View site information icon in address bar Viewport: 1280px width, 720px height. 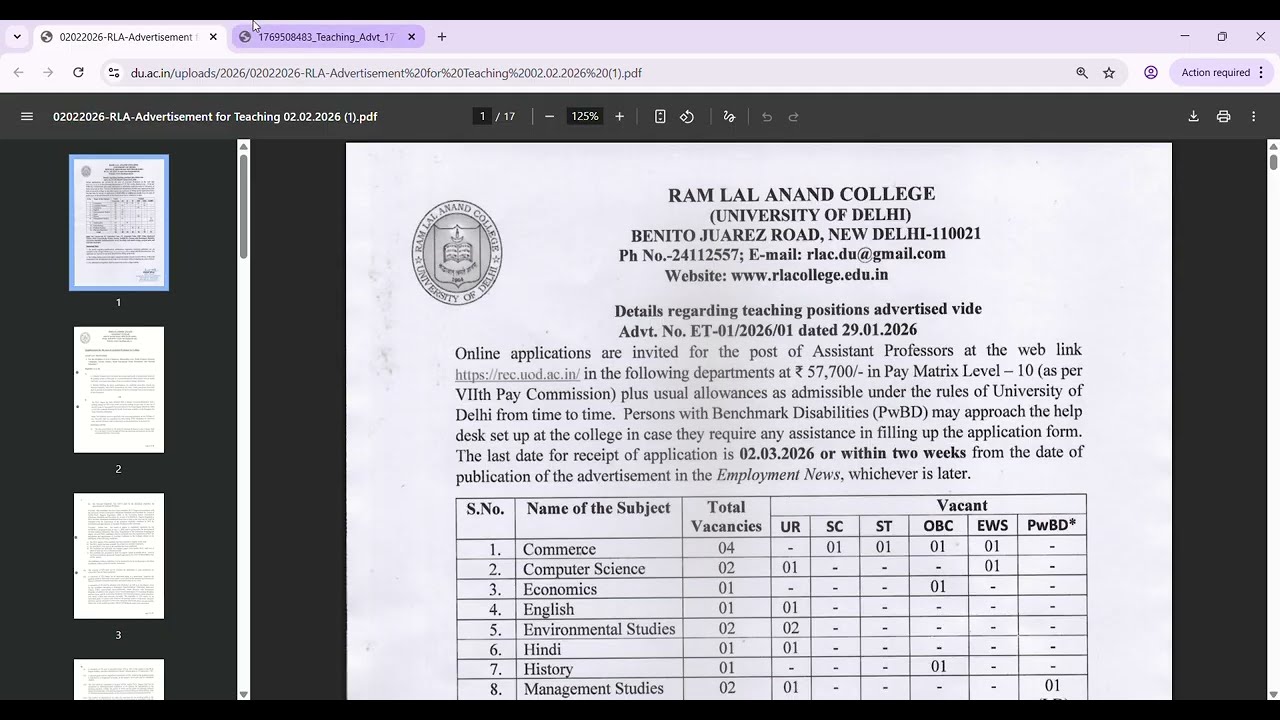point(113,72)
